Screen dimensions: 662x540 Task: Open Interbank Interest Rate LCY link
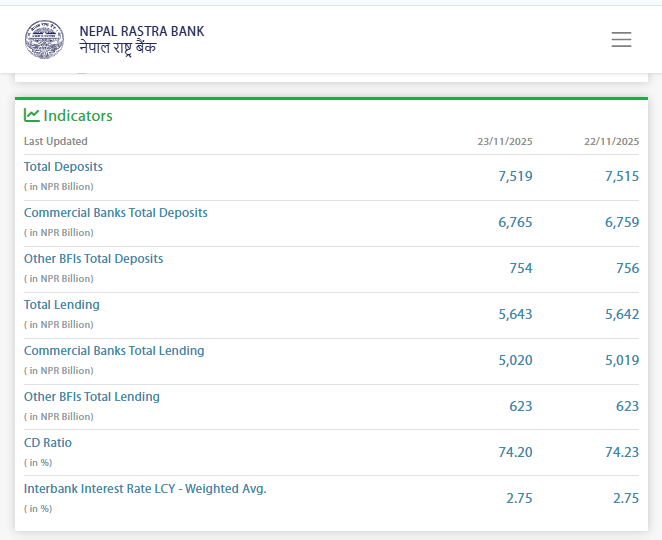(145, 489)
